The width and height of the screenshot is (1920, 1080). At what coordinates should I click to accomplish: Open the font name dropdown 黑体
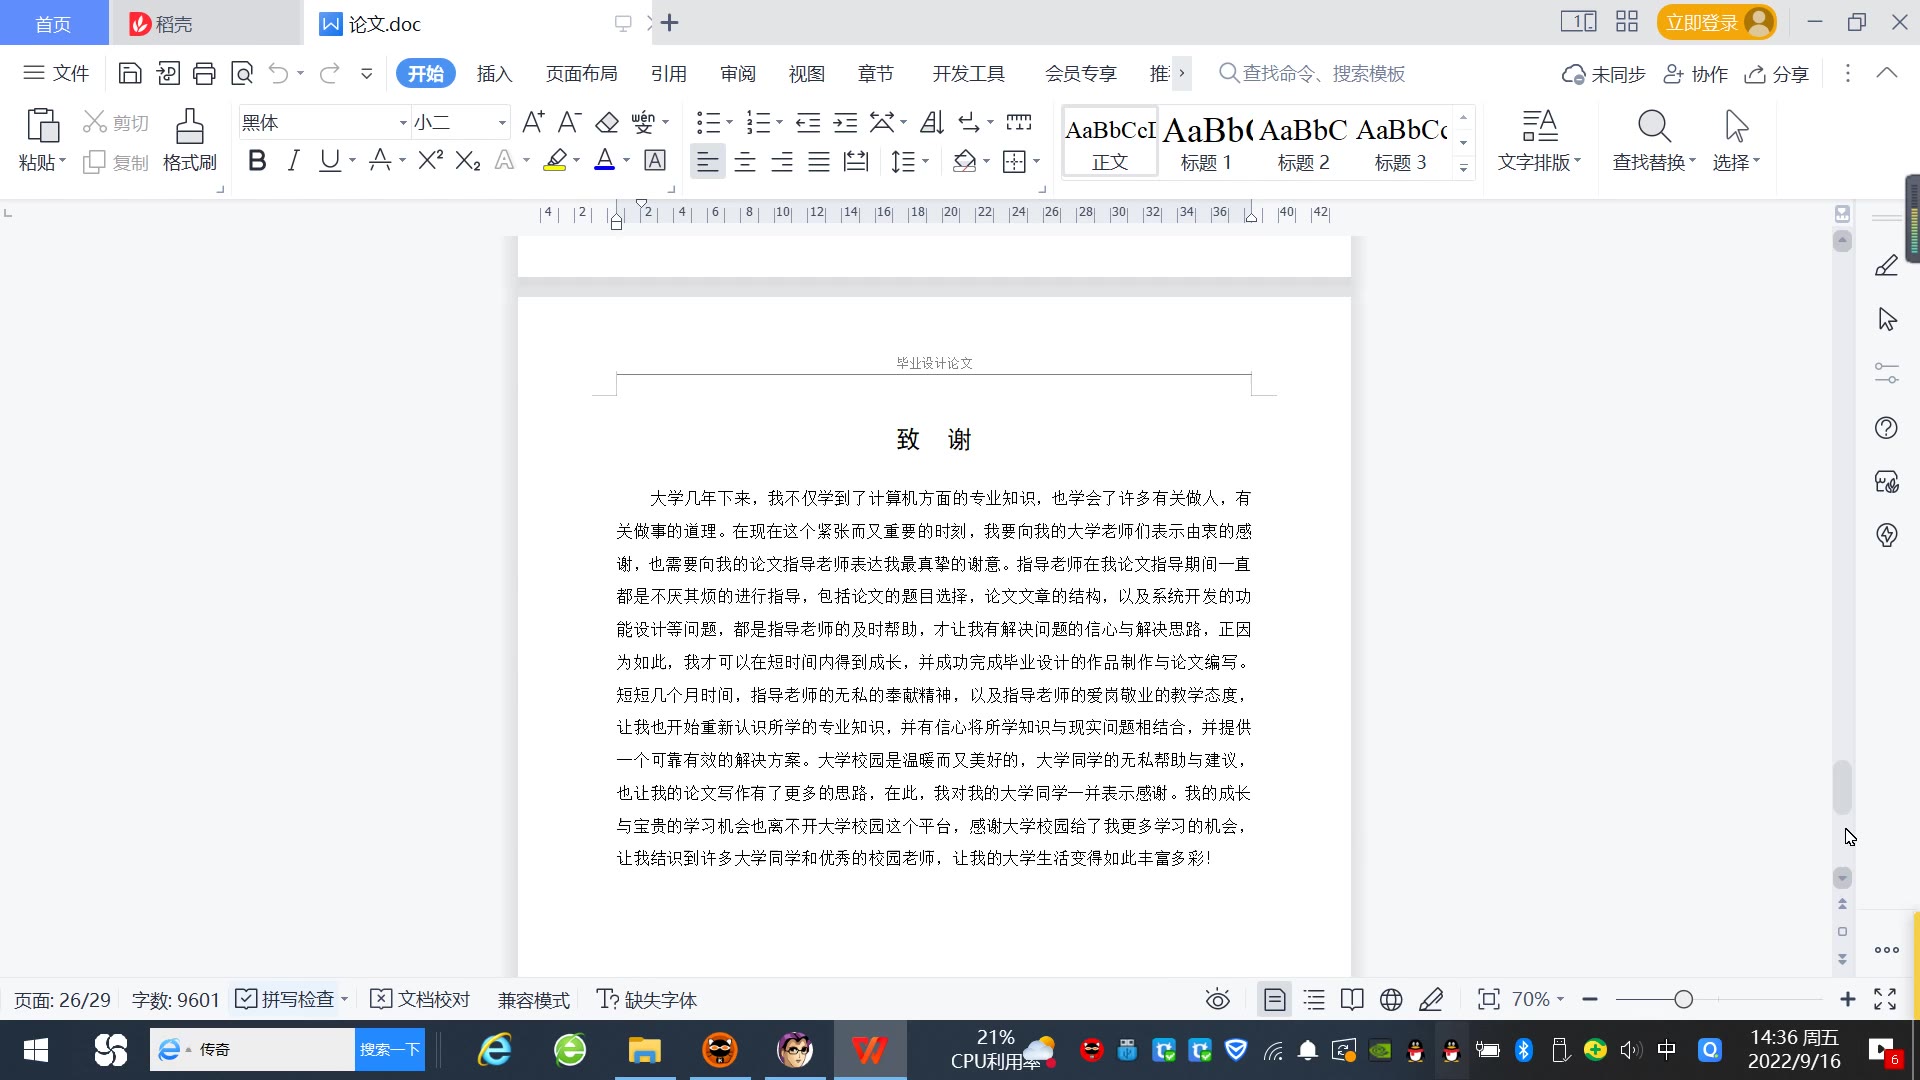click(x=403, y=123)
